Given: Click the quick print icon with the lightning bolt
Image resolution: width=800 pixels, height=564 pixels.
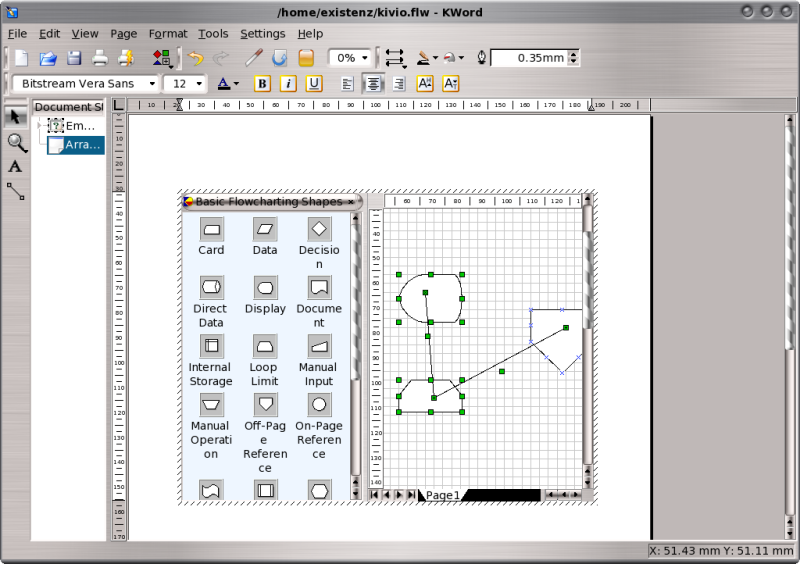Looking at the screenshot, I should click(x=126, y=58).
